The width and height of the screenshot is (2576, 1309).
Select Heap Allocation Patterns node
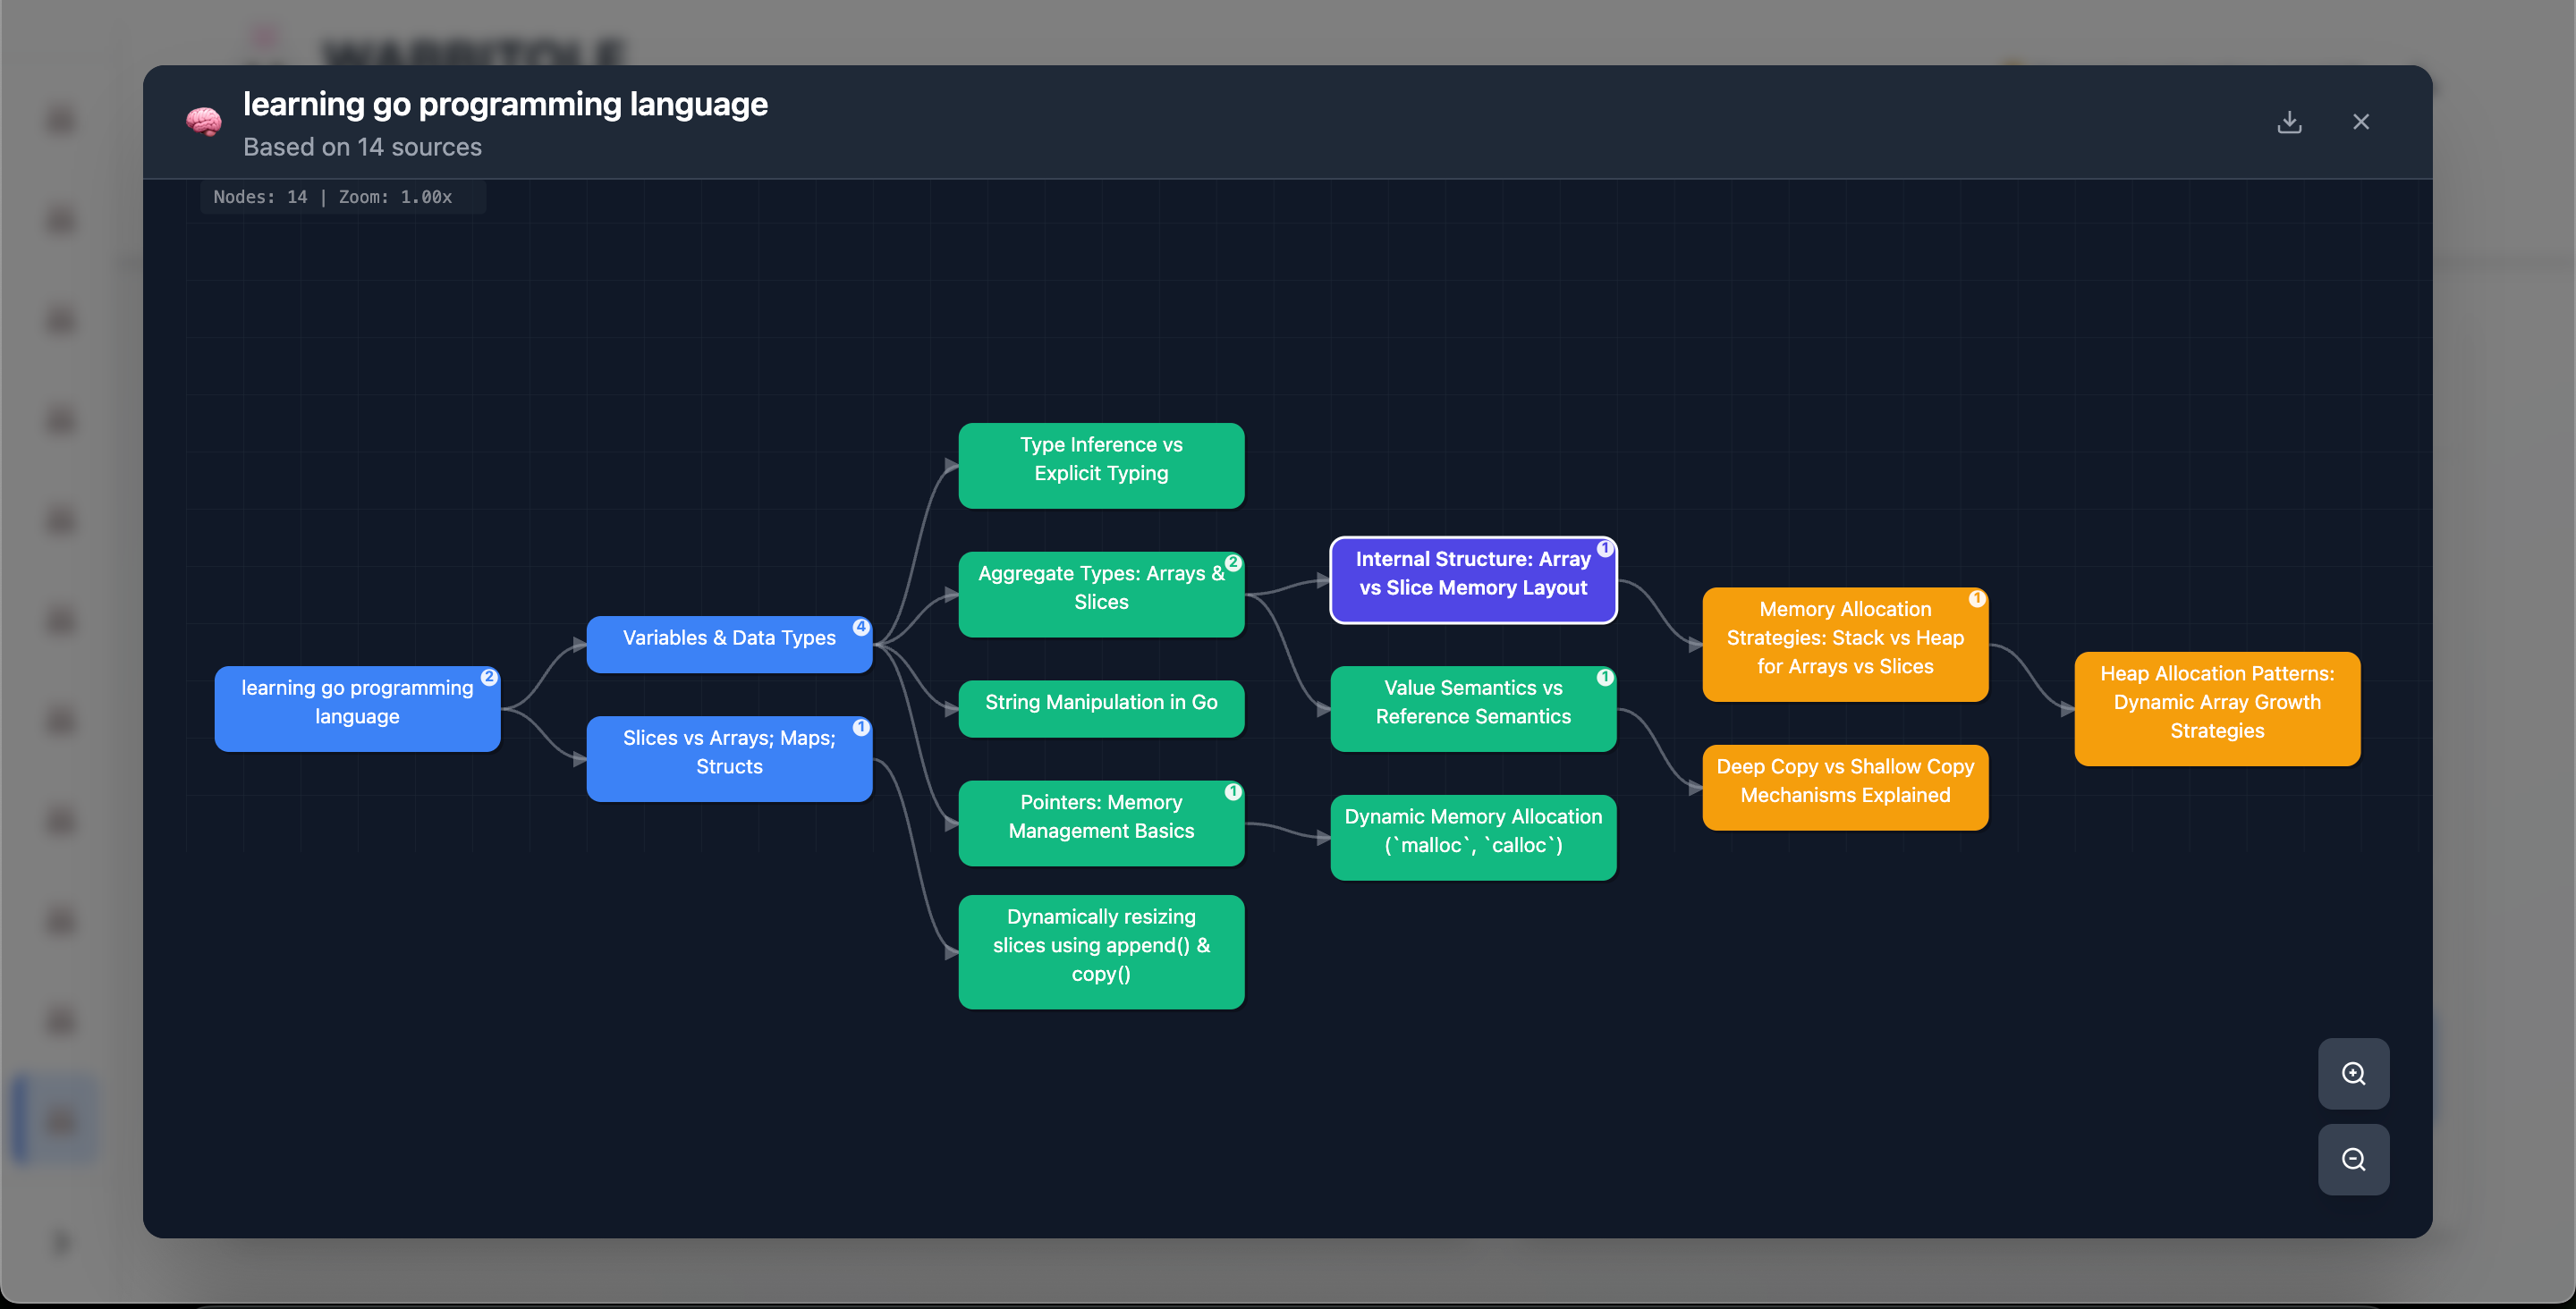coord(2217,708)
